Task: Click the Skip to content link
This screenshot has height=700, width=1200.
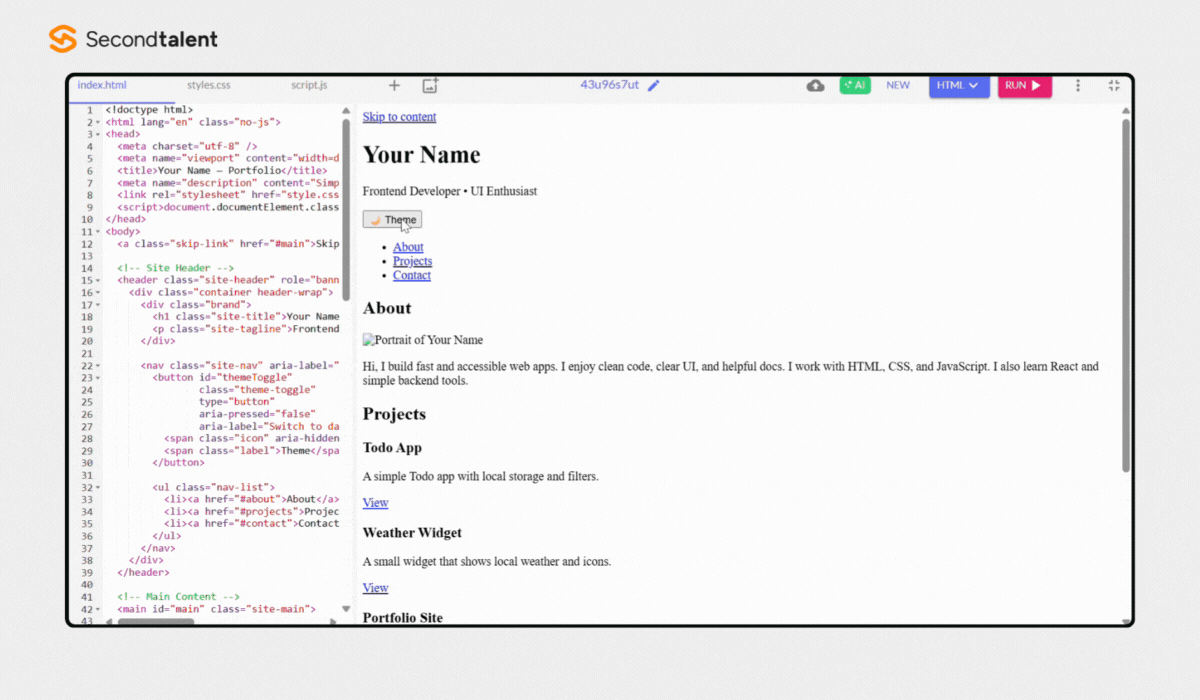Action: click(x=399, y=117)
